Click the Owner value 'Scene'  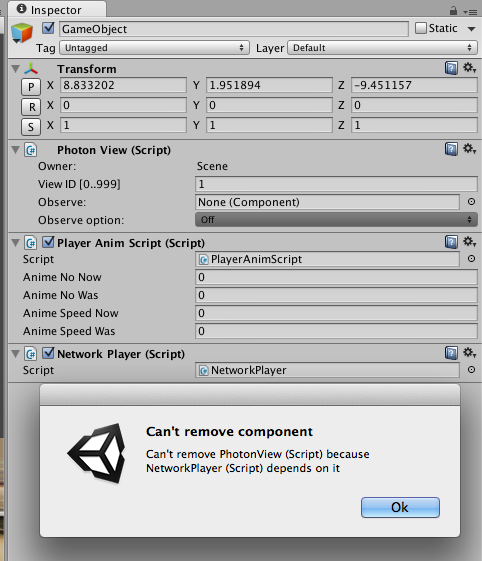[212, 166]
